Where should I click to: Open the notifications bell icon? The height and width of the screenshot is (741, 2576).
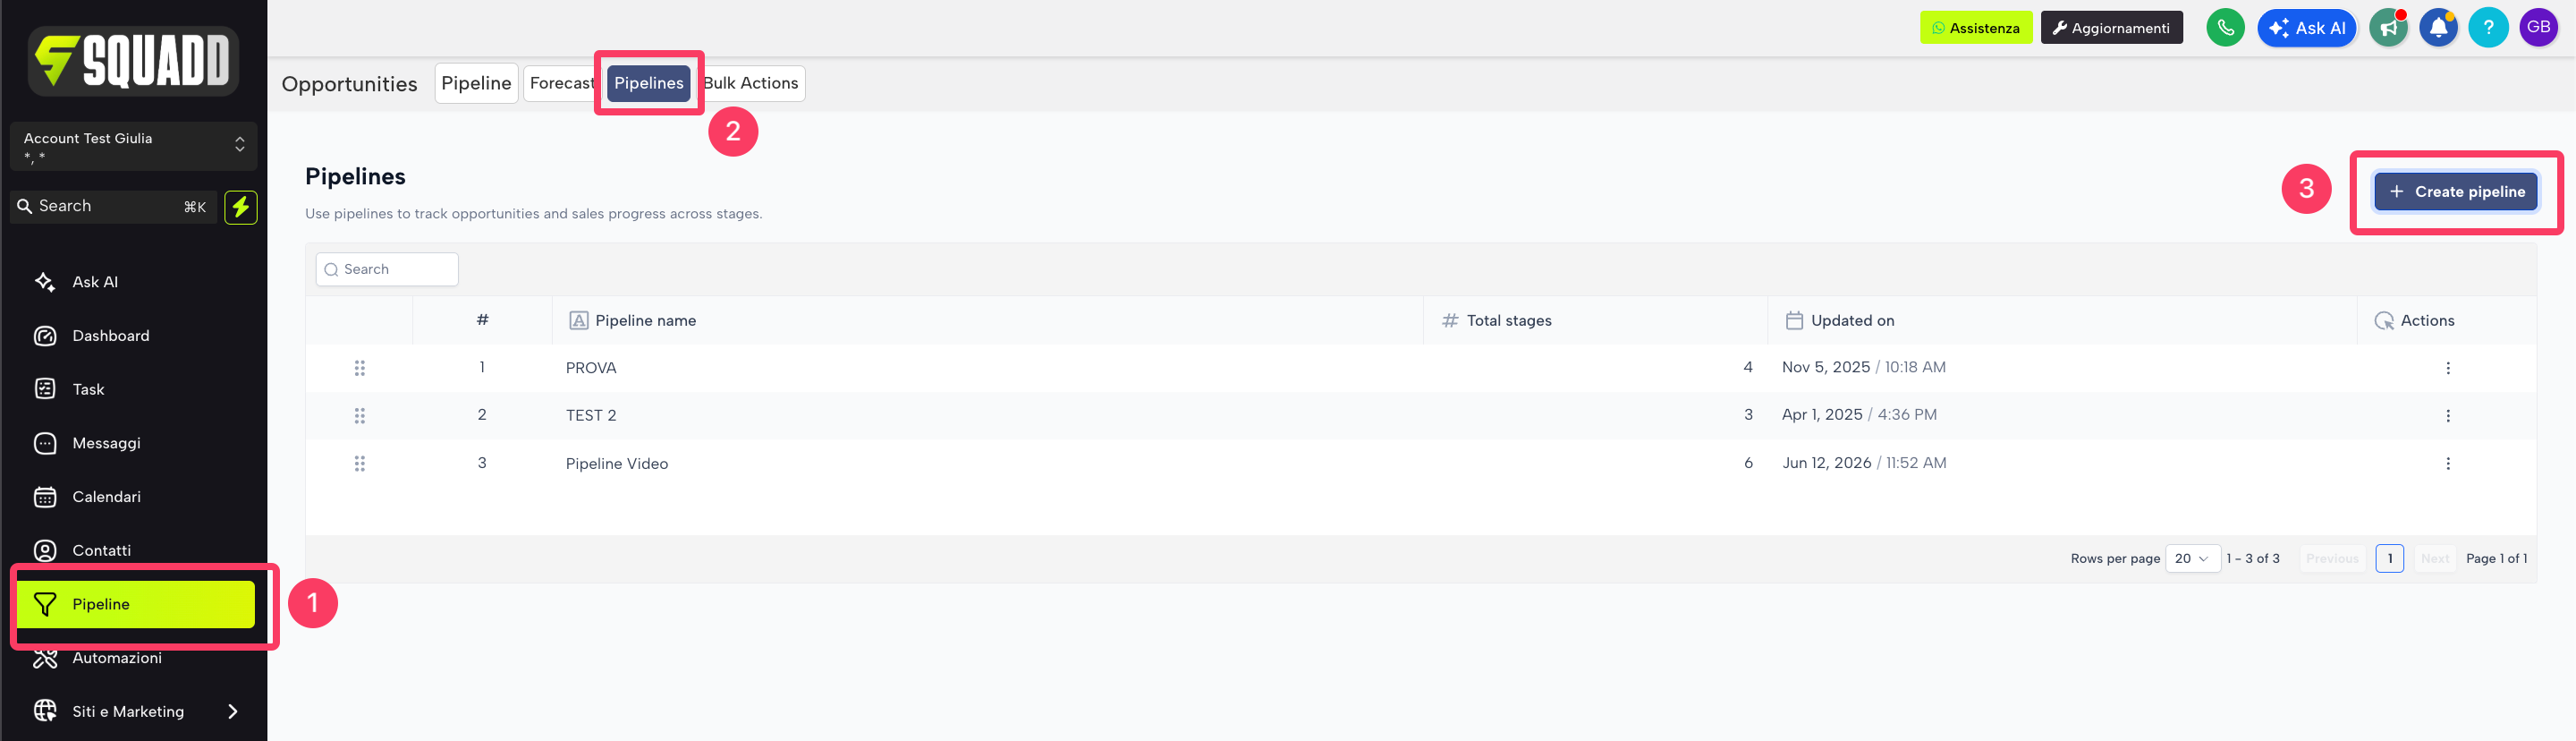pyautogui.click(x=2438, y=28)
